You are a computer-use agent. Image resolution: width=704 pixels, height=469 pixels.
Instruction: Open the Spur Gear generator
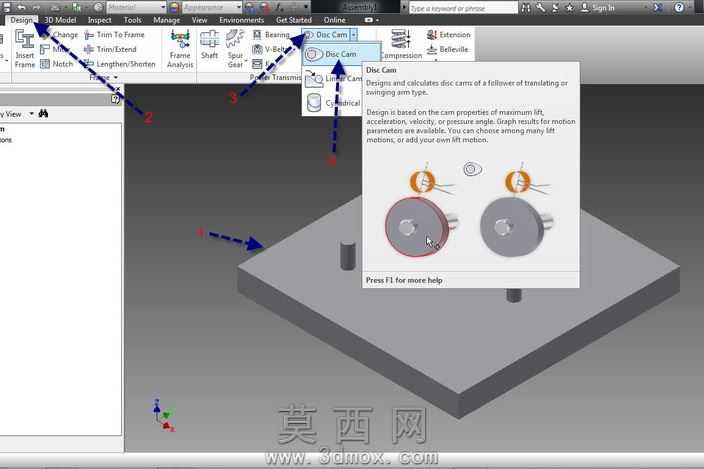pyautogui.click(x=235, y=48)
